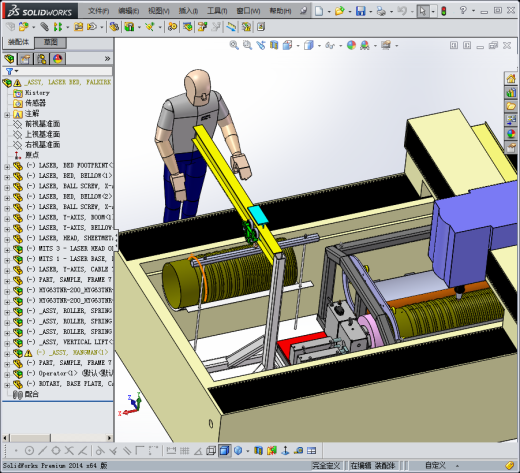Viewport: 520px width, 473px height.
Task: Toggle the shaded with edges display button
Action: pyautogui.click(x=225, y=451)
